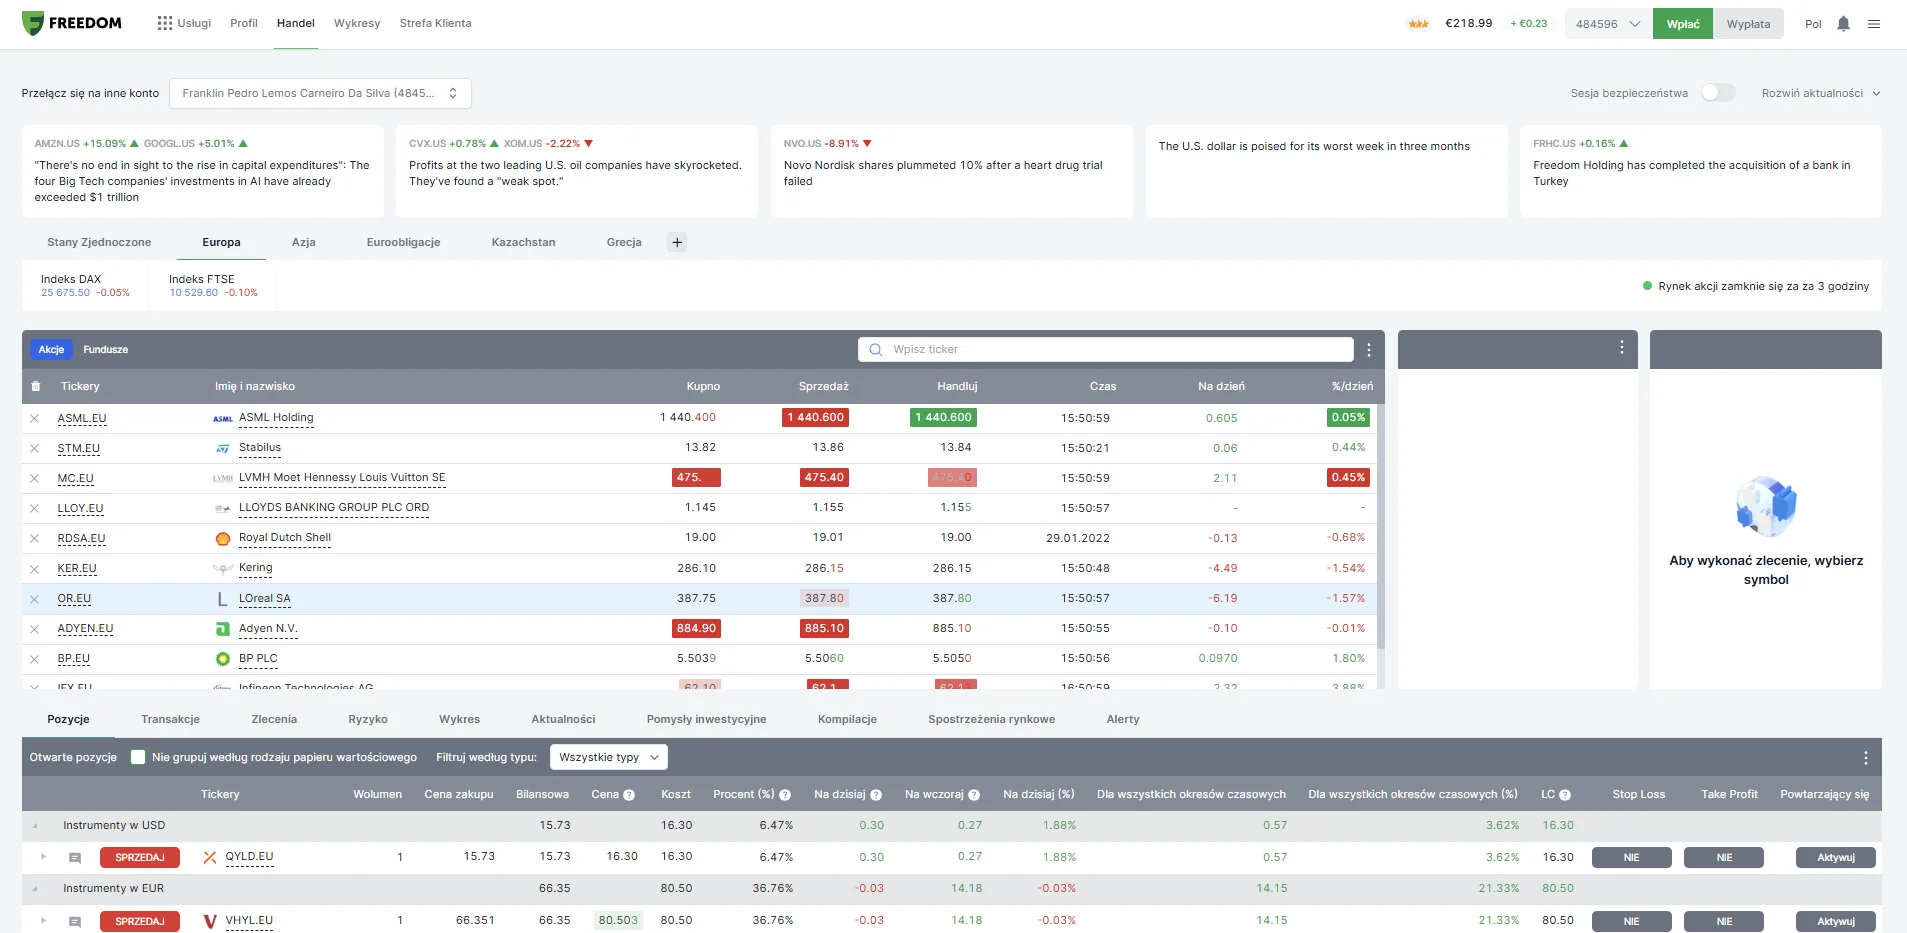Expand the QYLD.EU position row

[43, 857]
